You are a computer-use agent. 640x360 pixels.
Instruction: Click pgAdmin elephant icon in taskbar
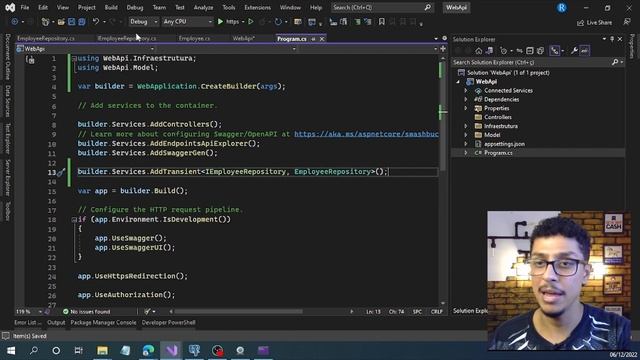pyautogui.click(x=194, y=350)
